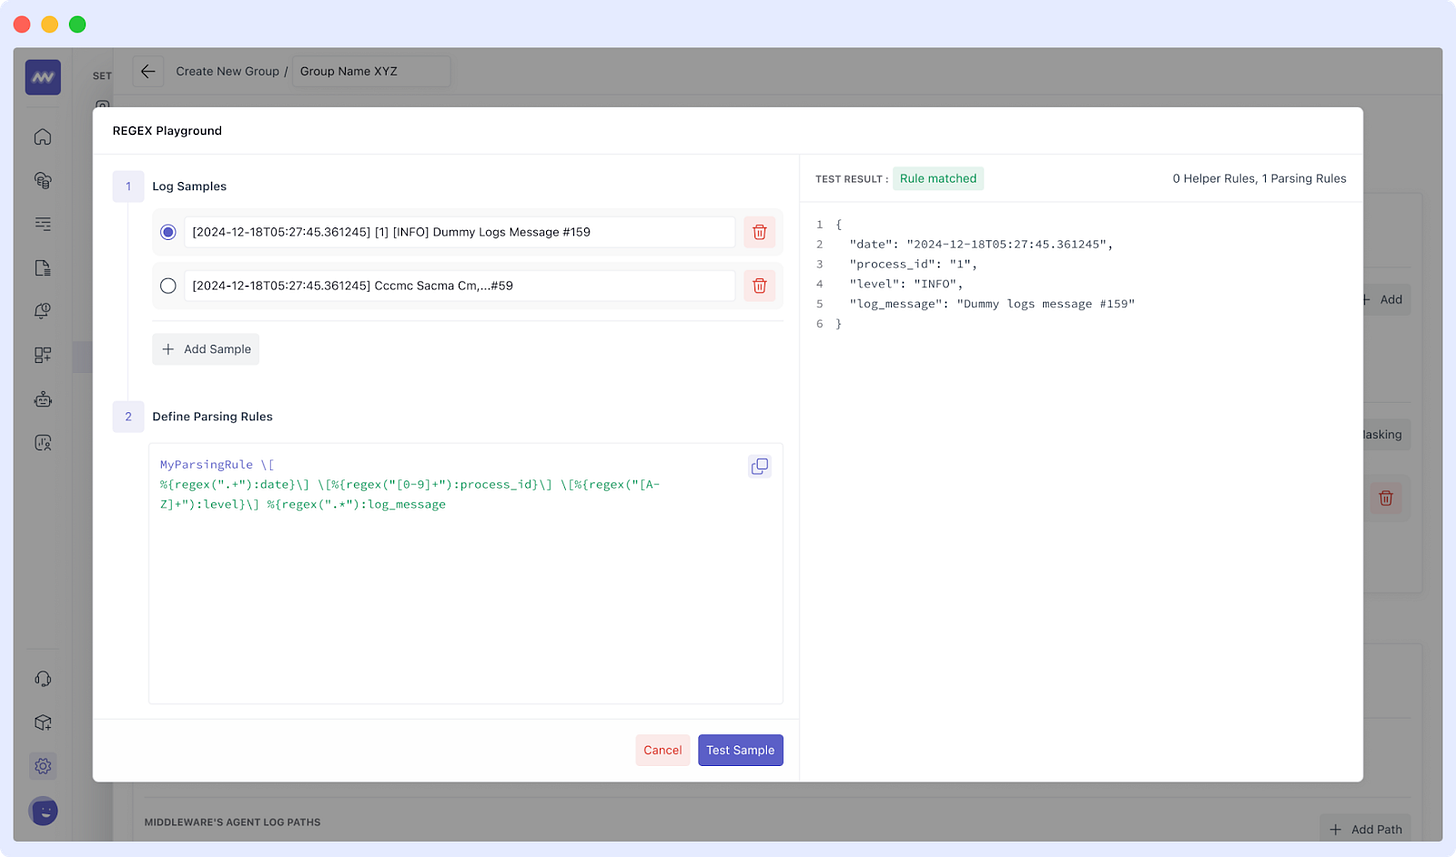Click the Group Name XYZ input field

[x=371, y=71]
